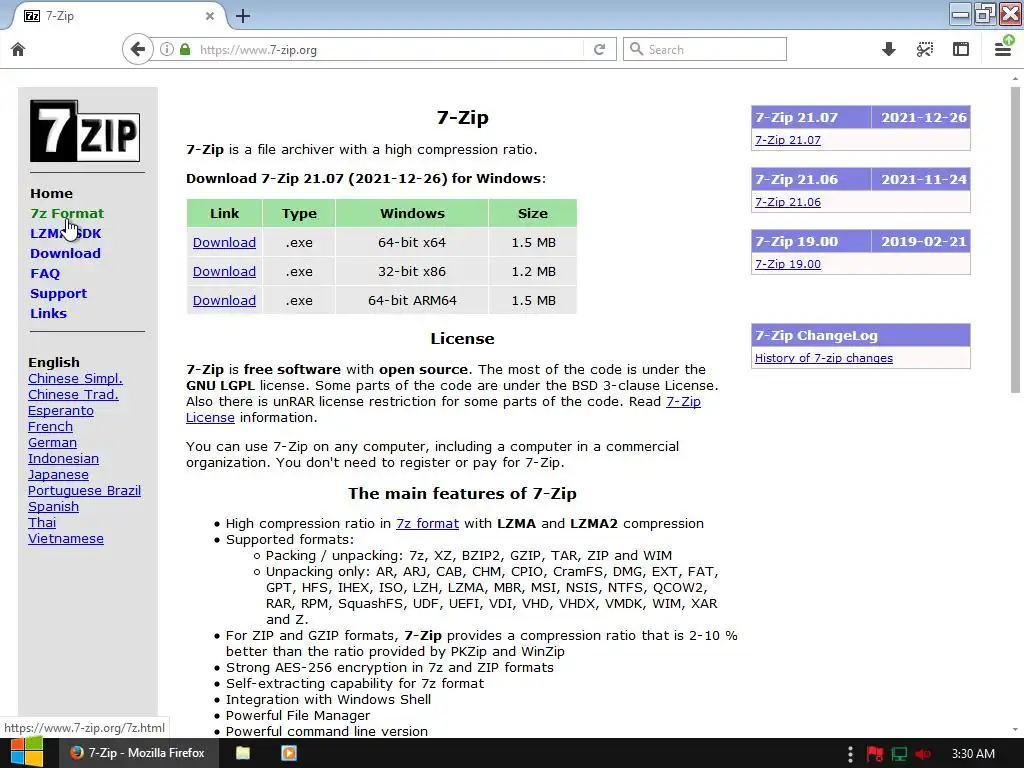The width and height of the screenshot is (1024, 768).
Task: Open the File Explorer taskbar icon
Action: click(243, 753)
